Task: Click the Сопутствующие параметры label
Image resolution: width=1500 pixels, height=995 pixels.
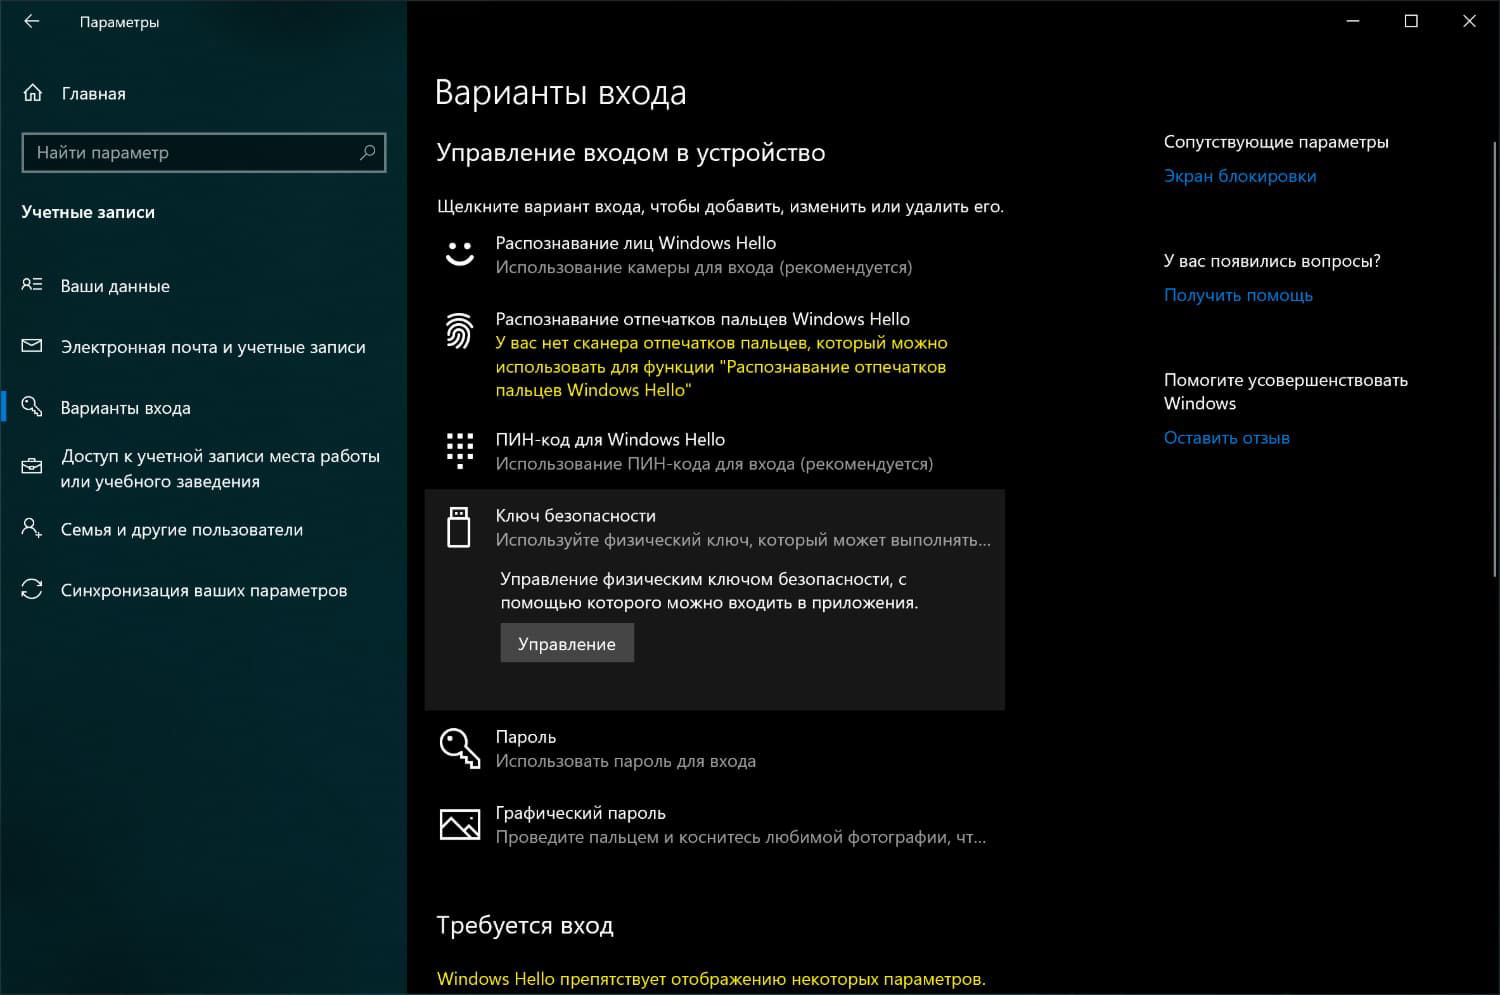Action: [x=1276, y=142]
